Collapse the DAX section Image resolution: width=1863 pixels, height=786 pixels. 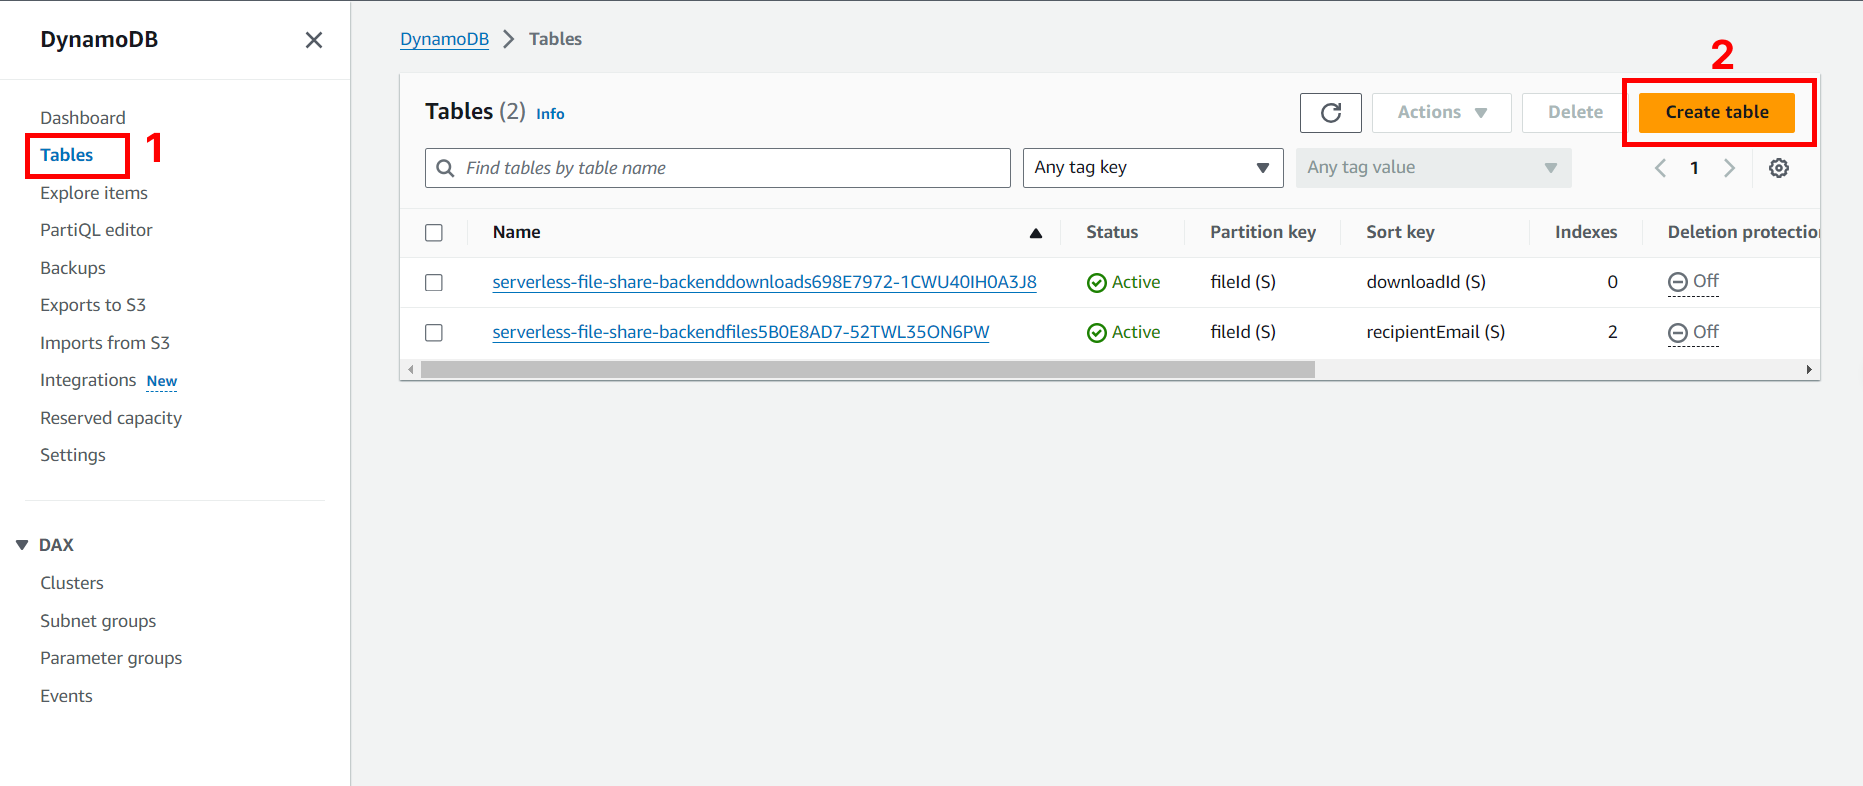tap(22, 545)
